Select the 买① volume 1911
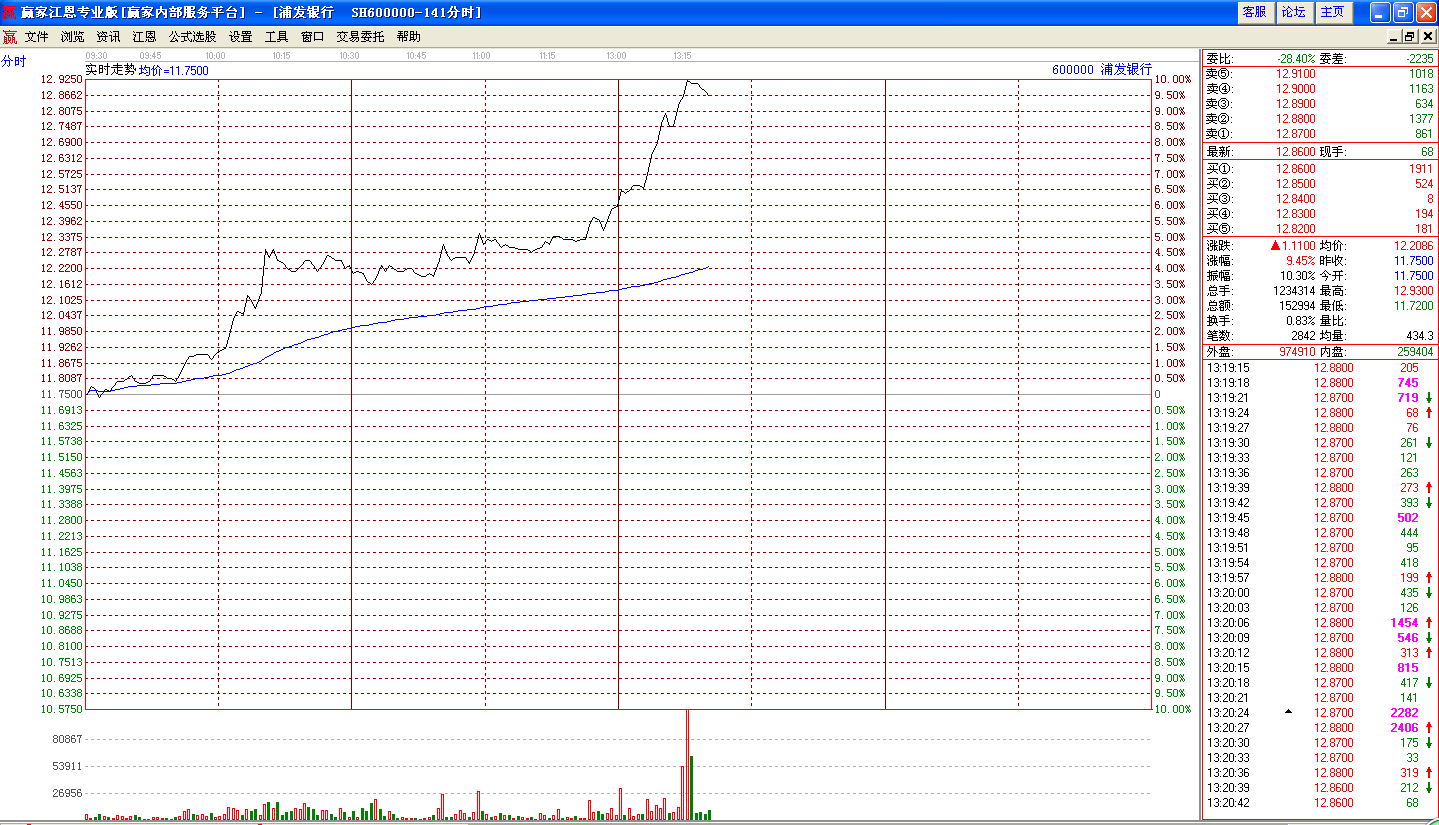Image resolution: width=1439 pixels, height=825 pixels. pos(1420,169)
